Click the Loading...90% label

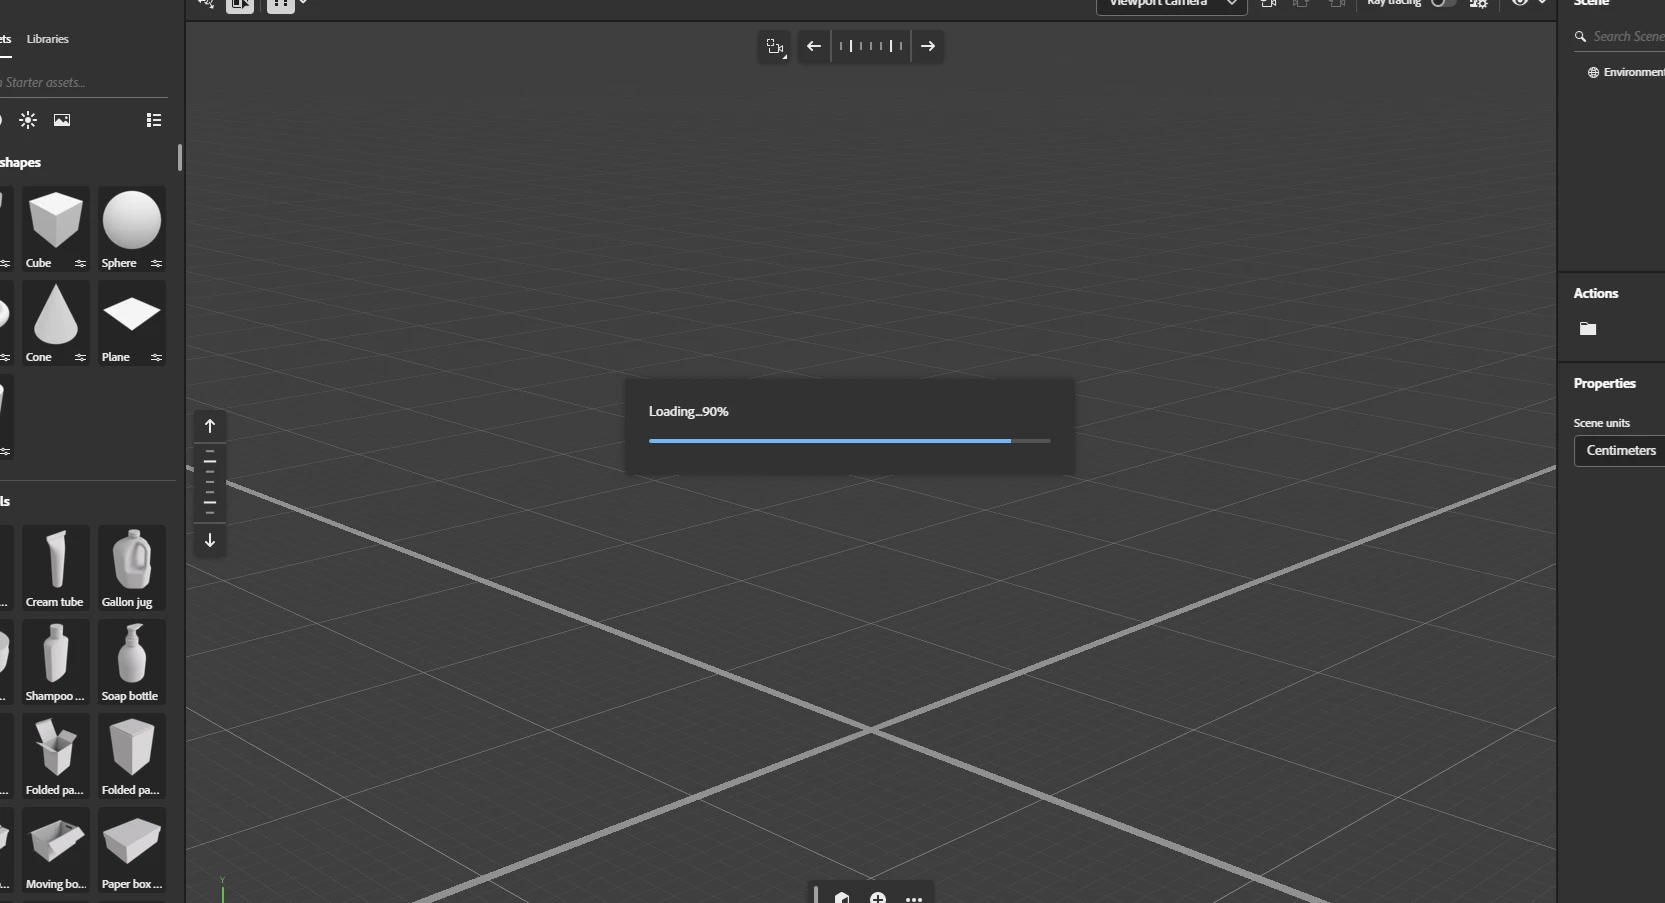click(x=688, y=411)
